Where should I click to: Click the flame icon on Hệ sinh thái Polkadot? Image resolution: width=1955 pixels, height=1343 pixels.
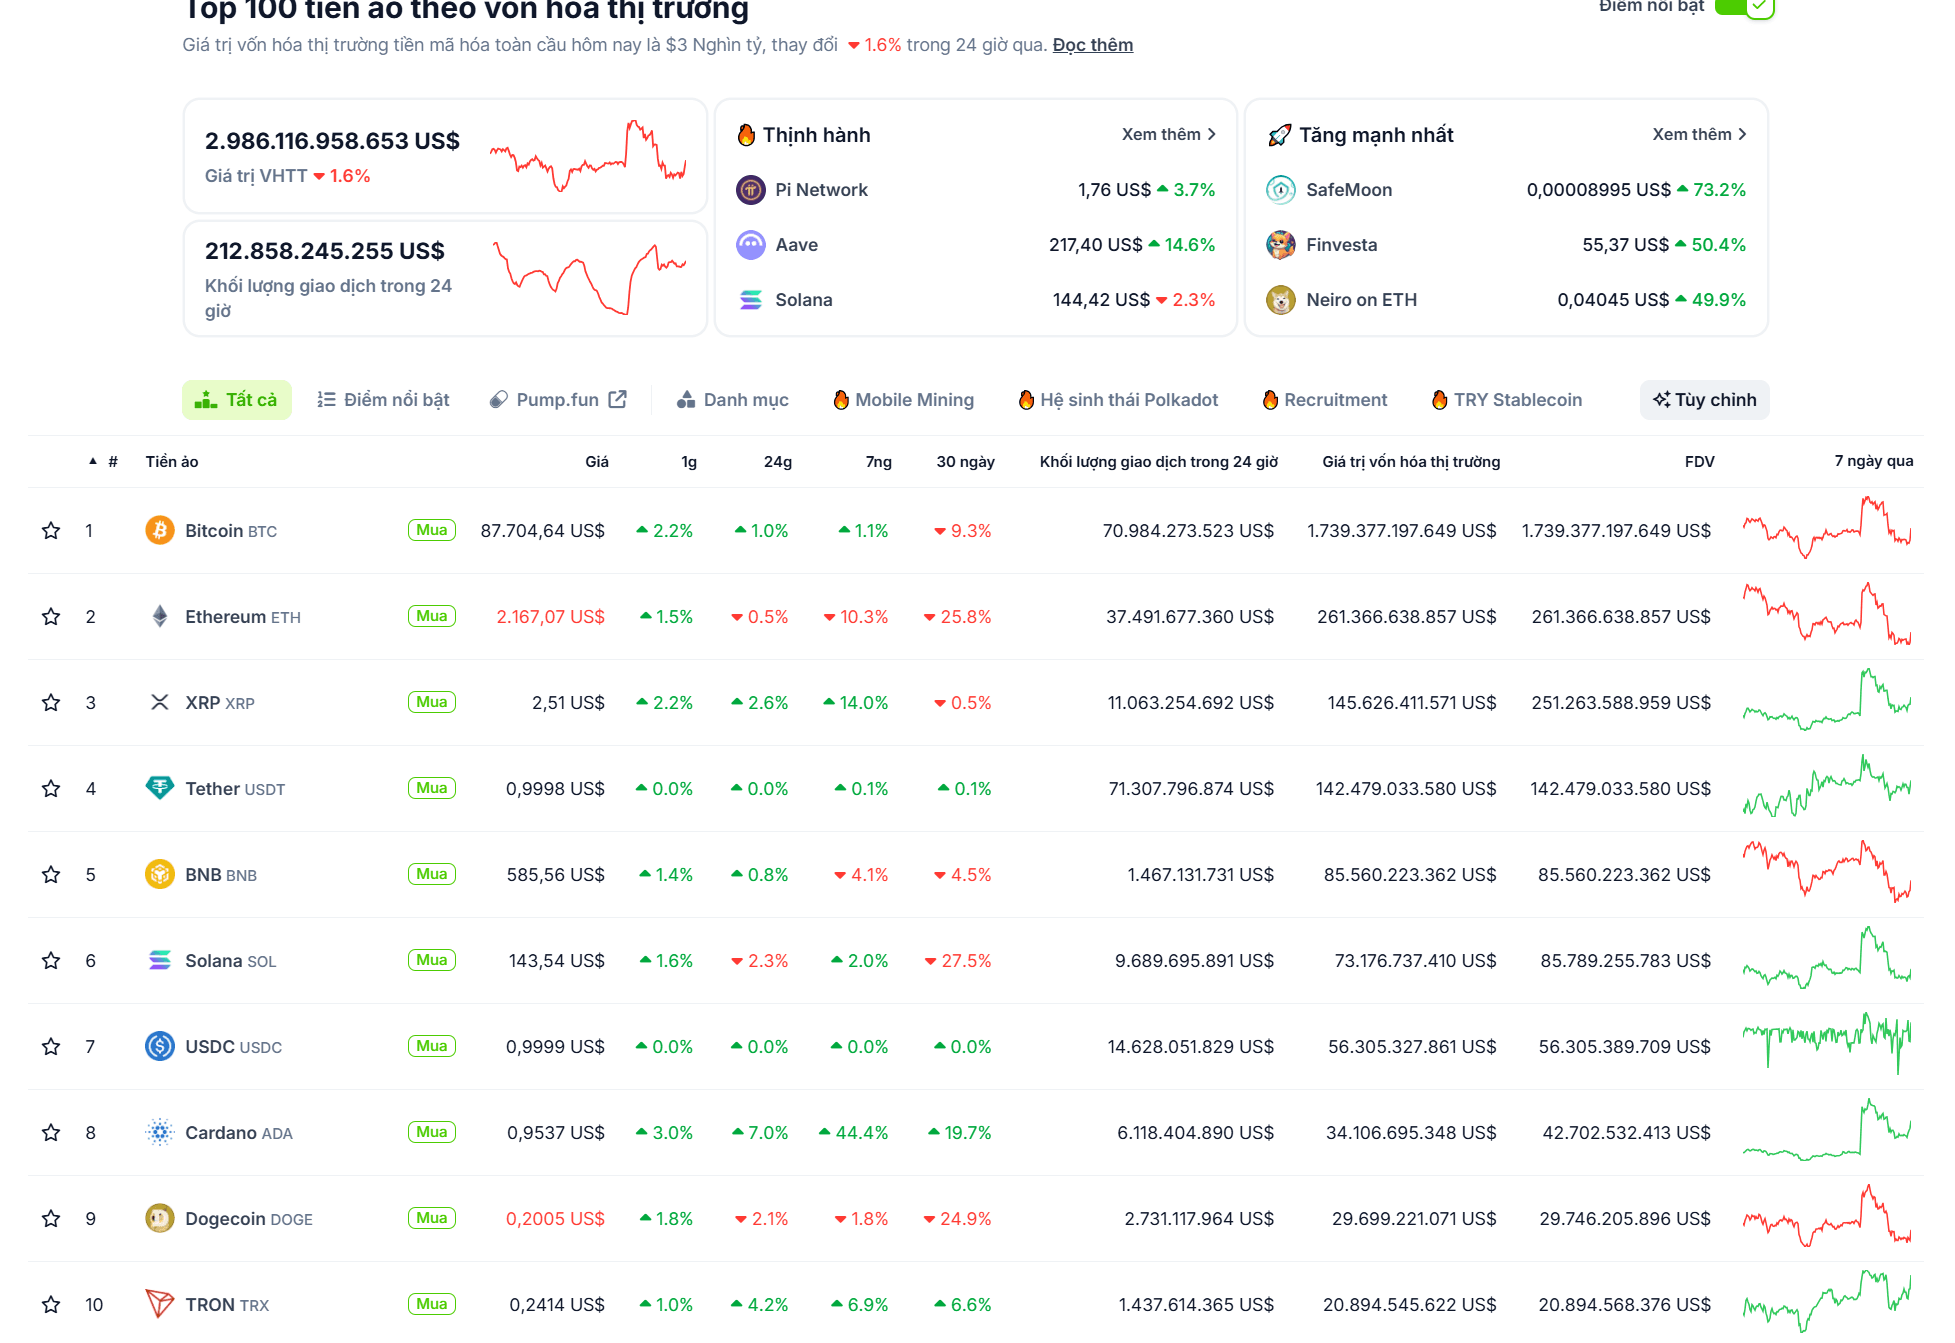point(1026,400)
